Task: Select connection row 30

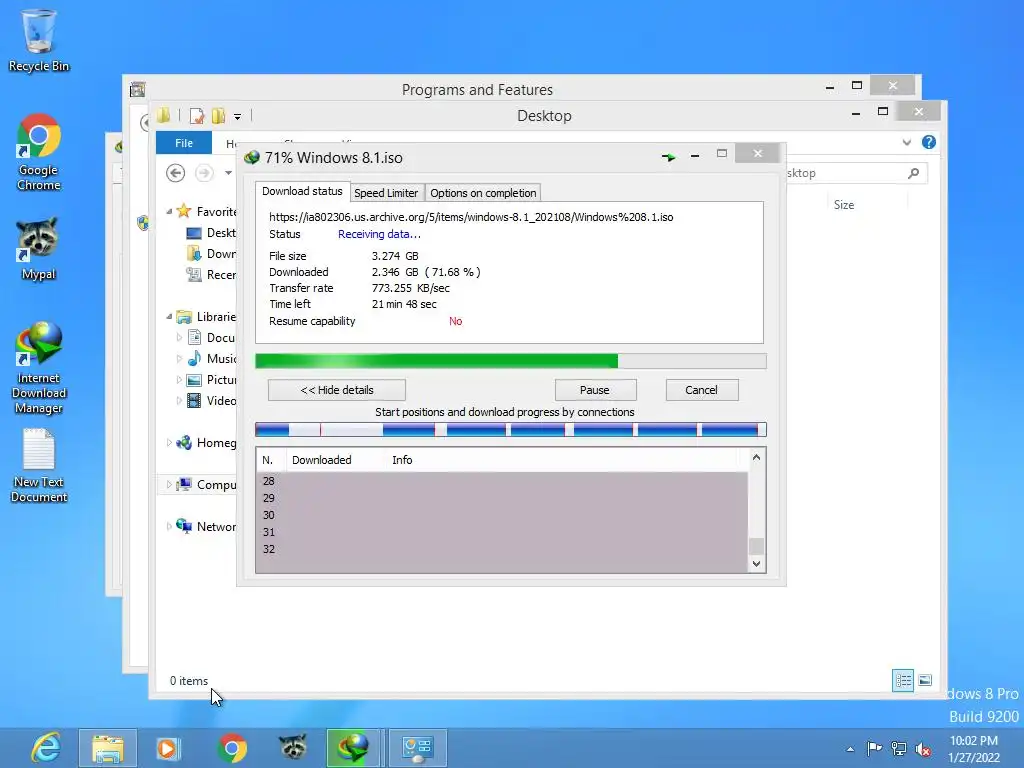Action: [502, 515]
